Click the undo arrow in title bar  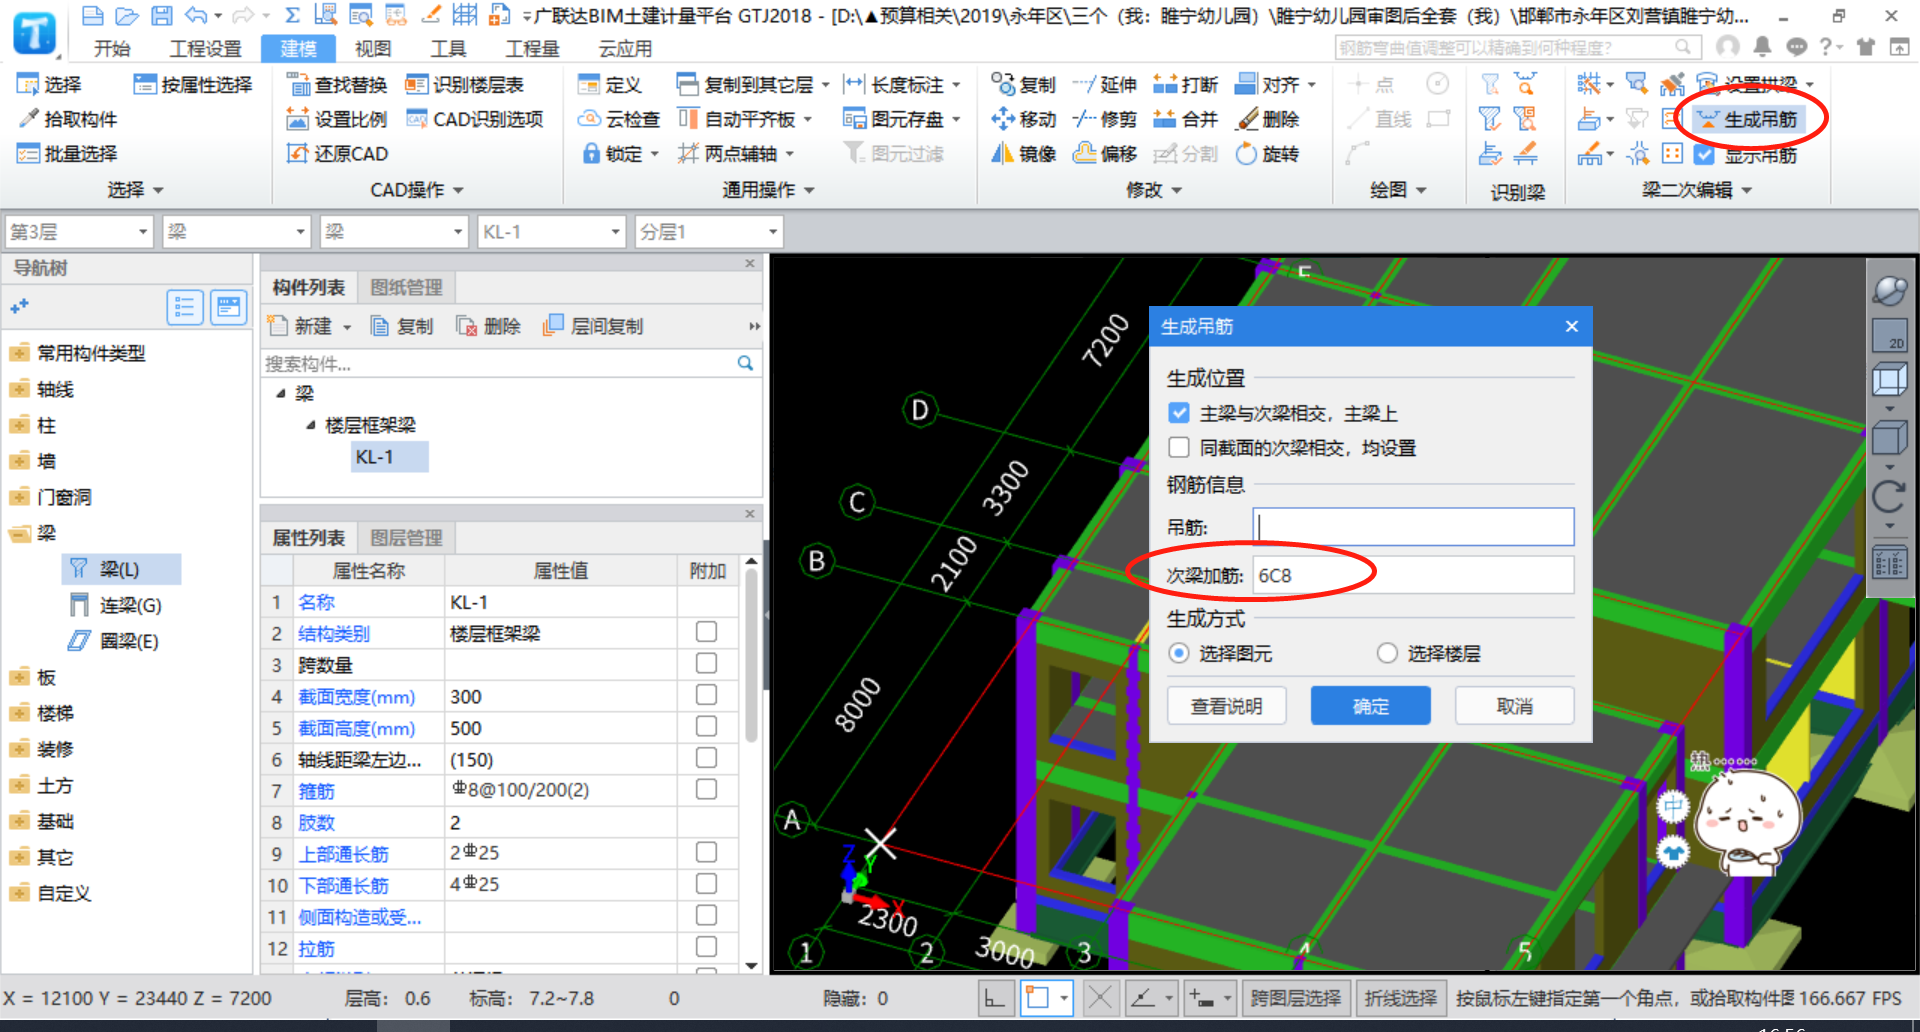(196, 15)
